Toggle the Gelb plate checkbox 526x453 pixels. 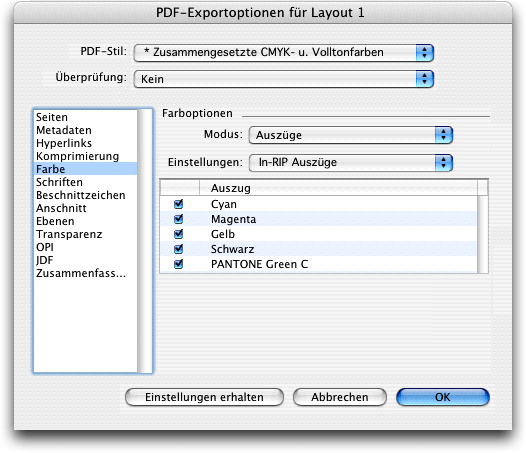pos(178,234)
